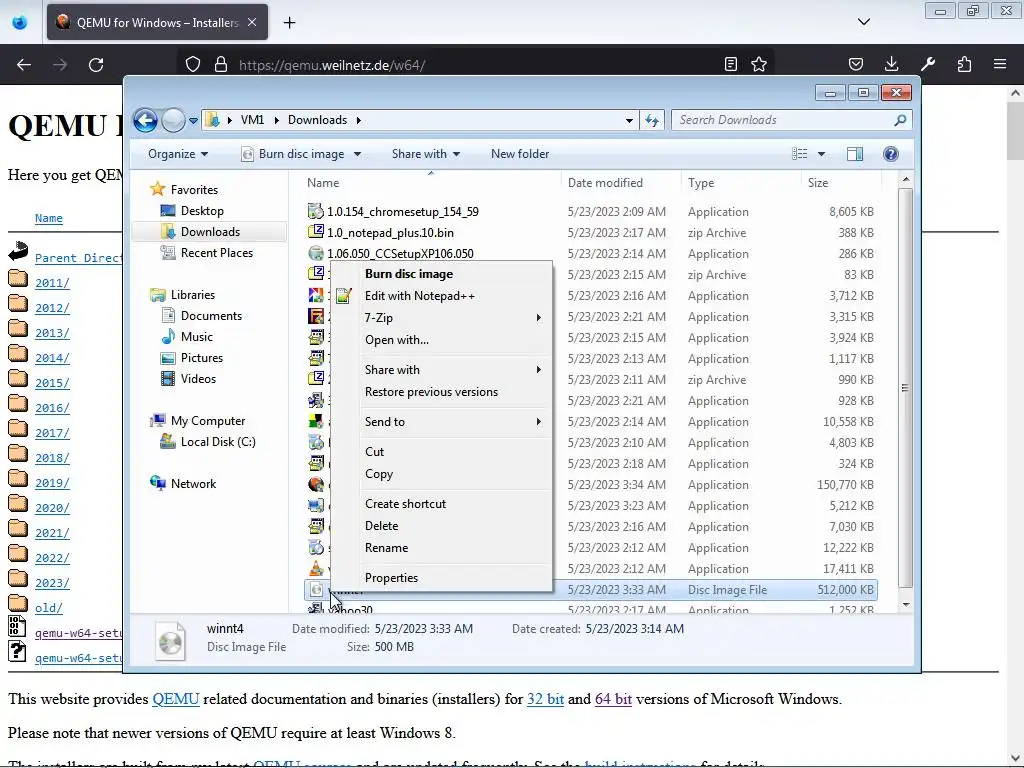
Task: Reload the page in Firefox
Action: [x=96, y=65]
